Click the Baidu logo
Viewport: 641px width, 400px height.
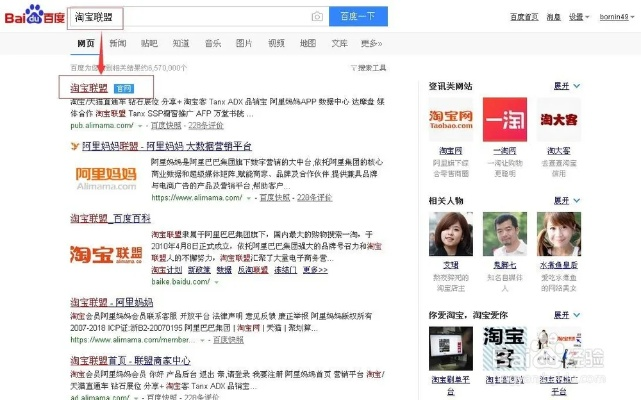point(34,16)
